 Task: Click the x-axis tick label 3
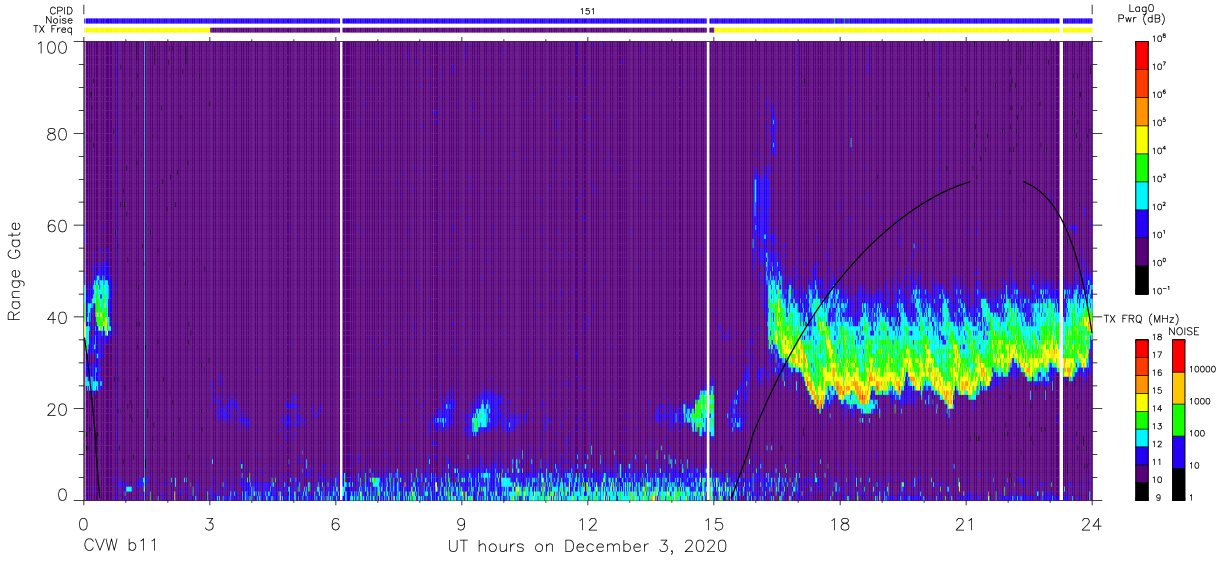210,522
